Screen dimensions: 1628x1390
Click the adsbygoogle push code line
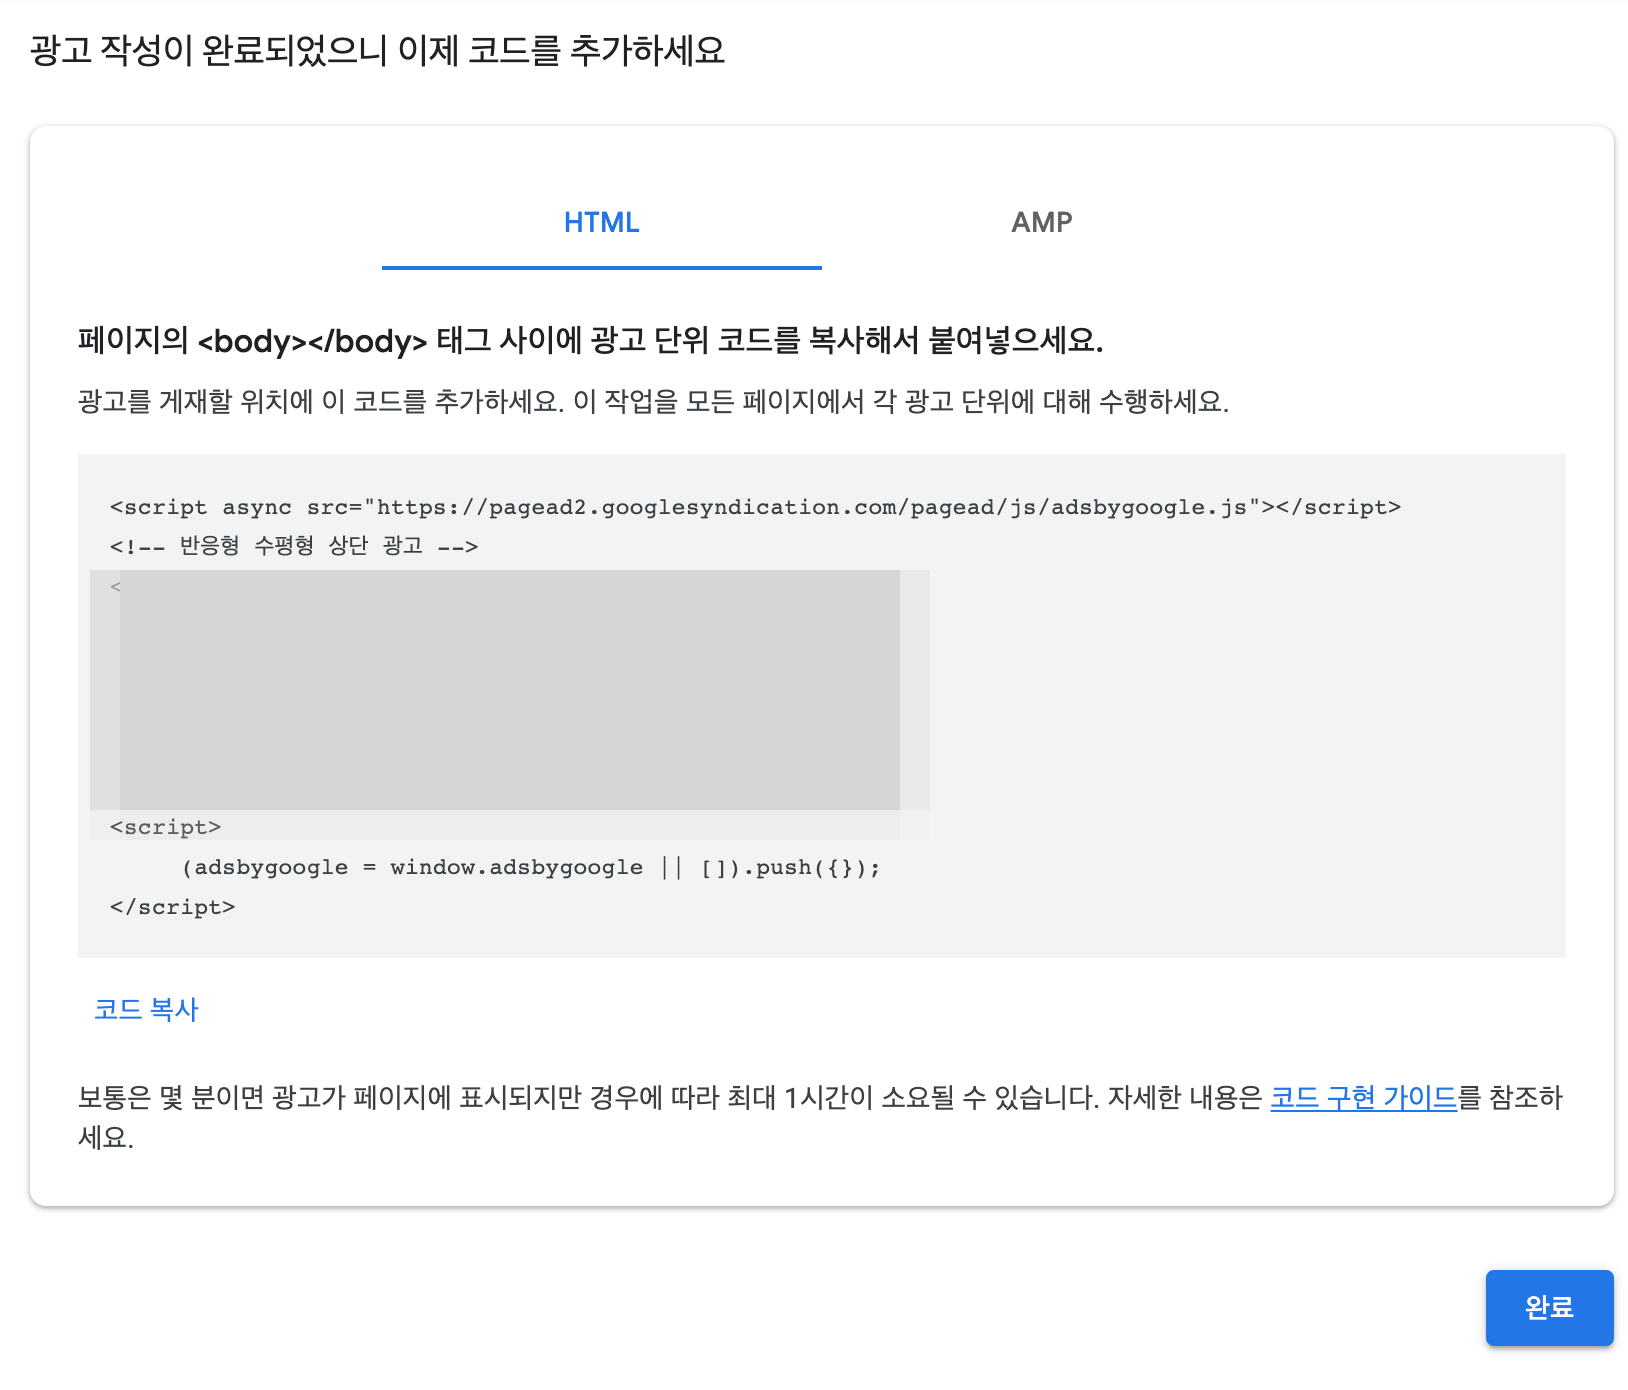click(531, 867)
